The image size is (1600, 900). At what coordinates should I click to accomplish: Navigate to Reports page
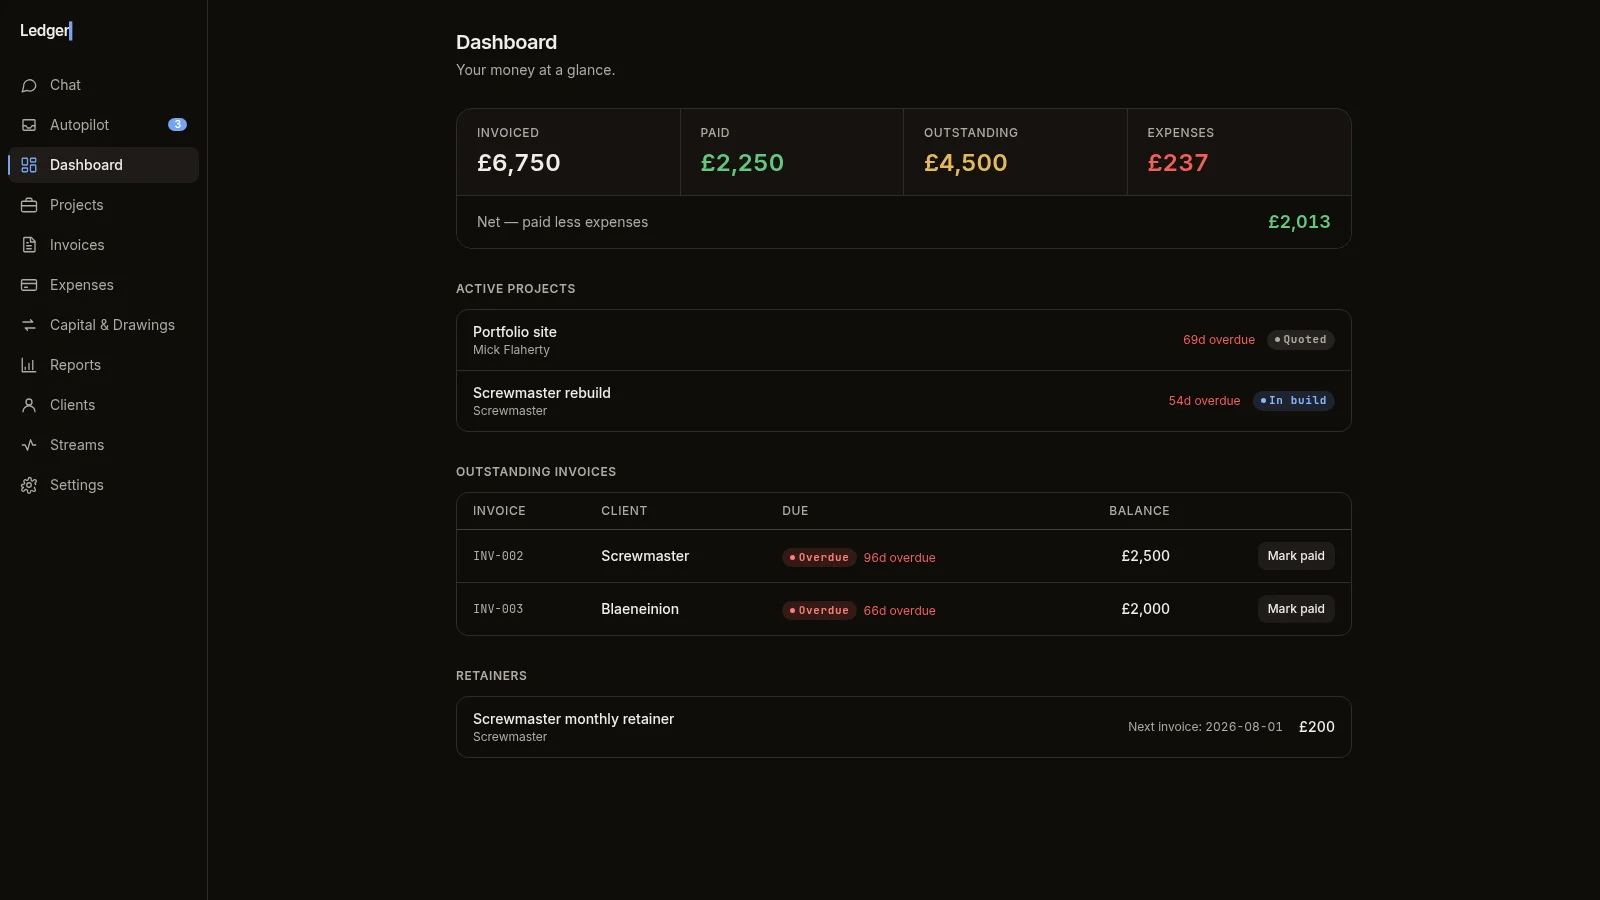103,365
